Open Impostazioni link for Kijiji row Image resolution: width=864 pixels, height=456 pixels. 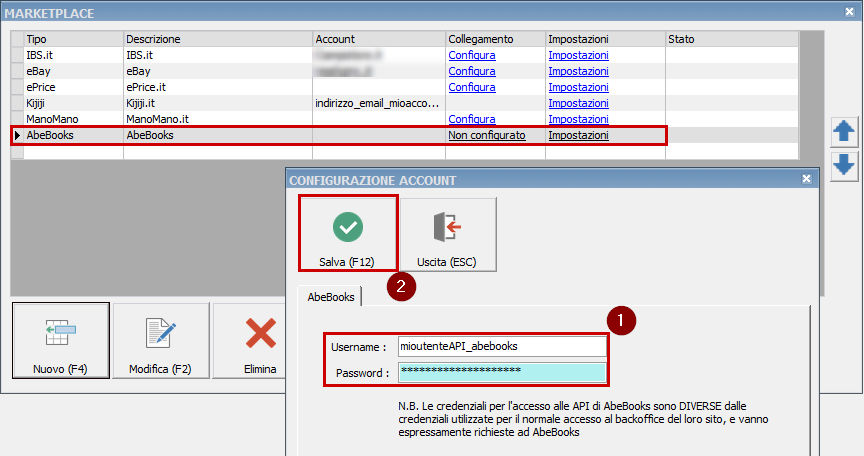point(579,103)
